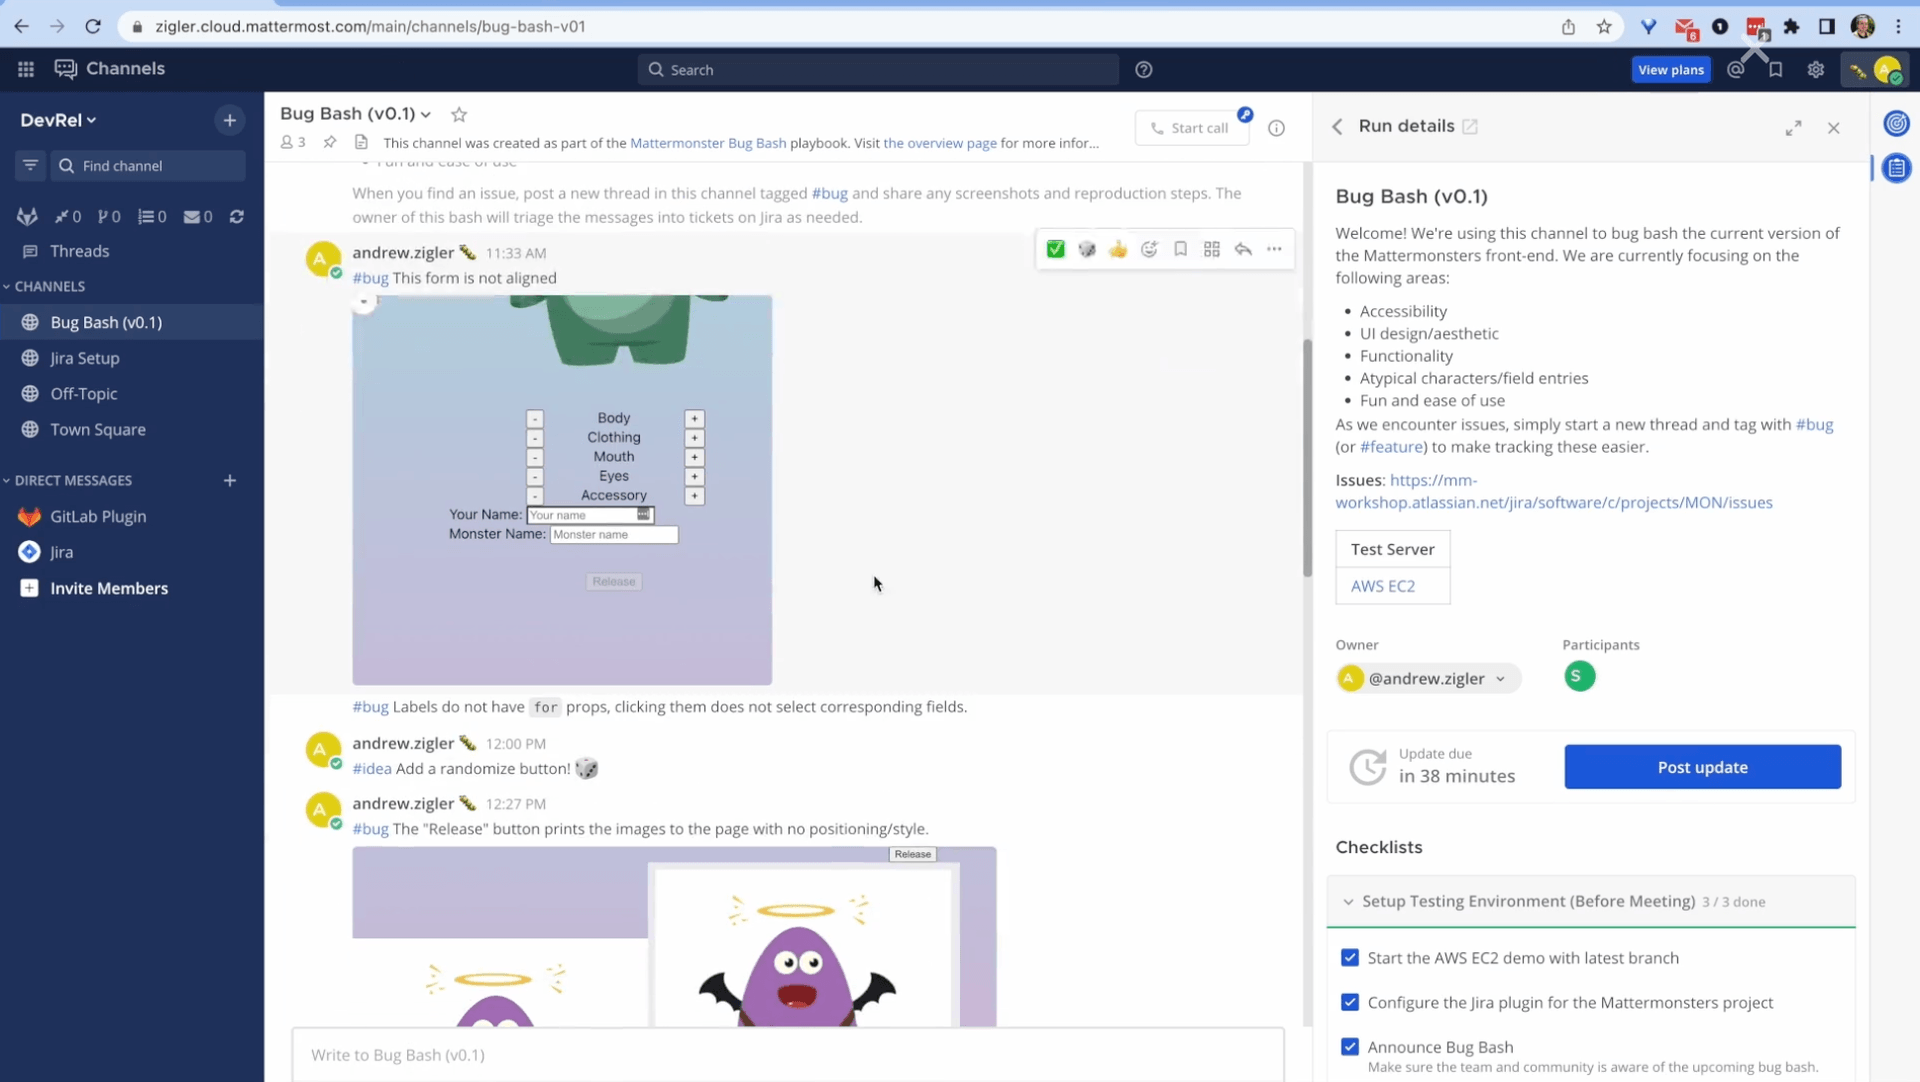This screenshot has width=1920, height=1082.
Task: Click the channel filter icon
Action: [30, 166]
